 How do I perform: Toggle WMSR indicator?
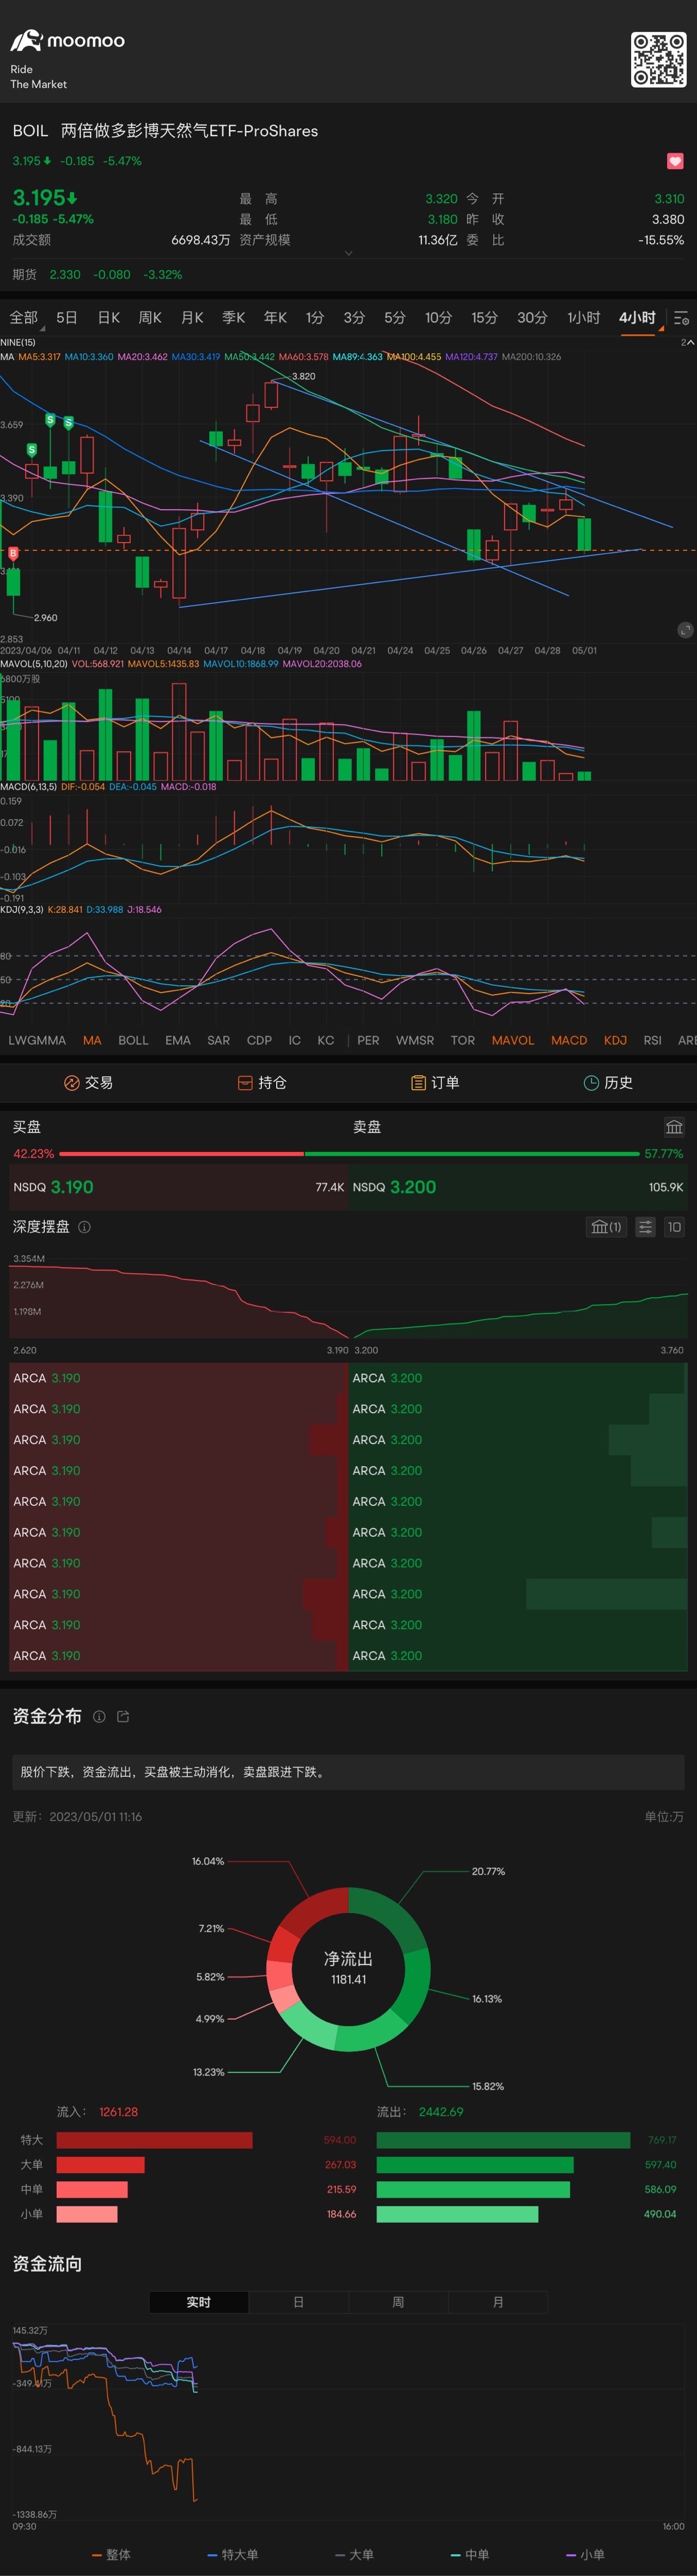tap(415, 1040)
